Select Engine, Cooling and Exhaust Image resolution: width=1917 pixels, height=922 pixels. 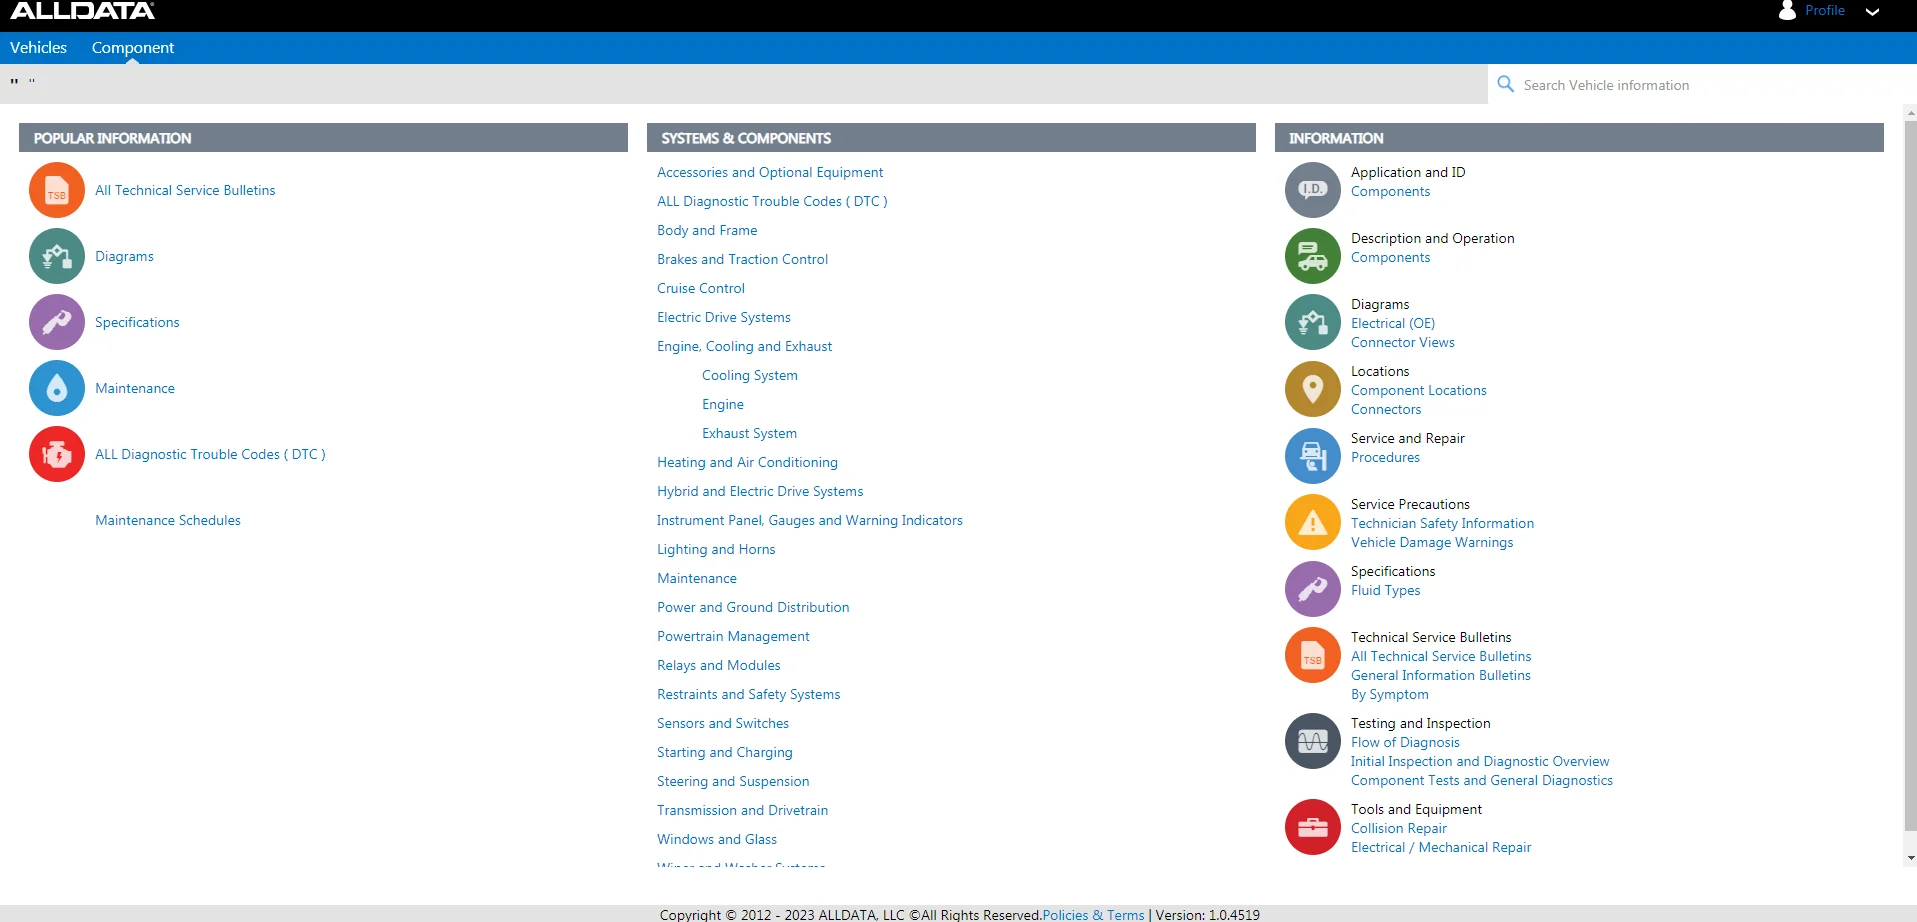pos(744,346)
